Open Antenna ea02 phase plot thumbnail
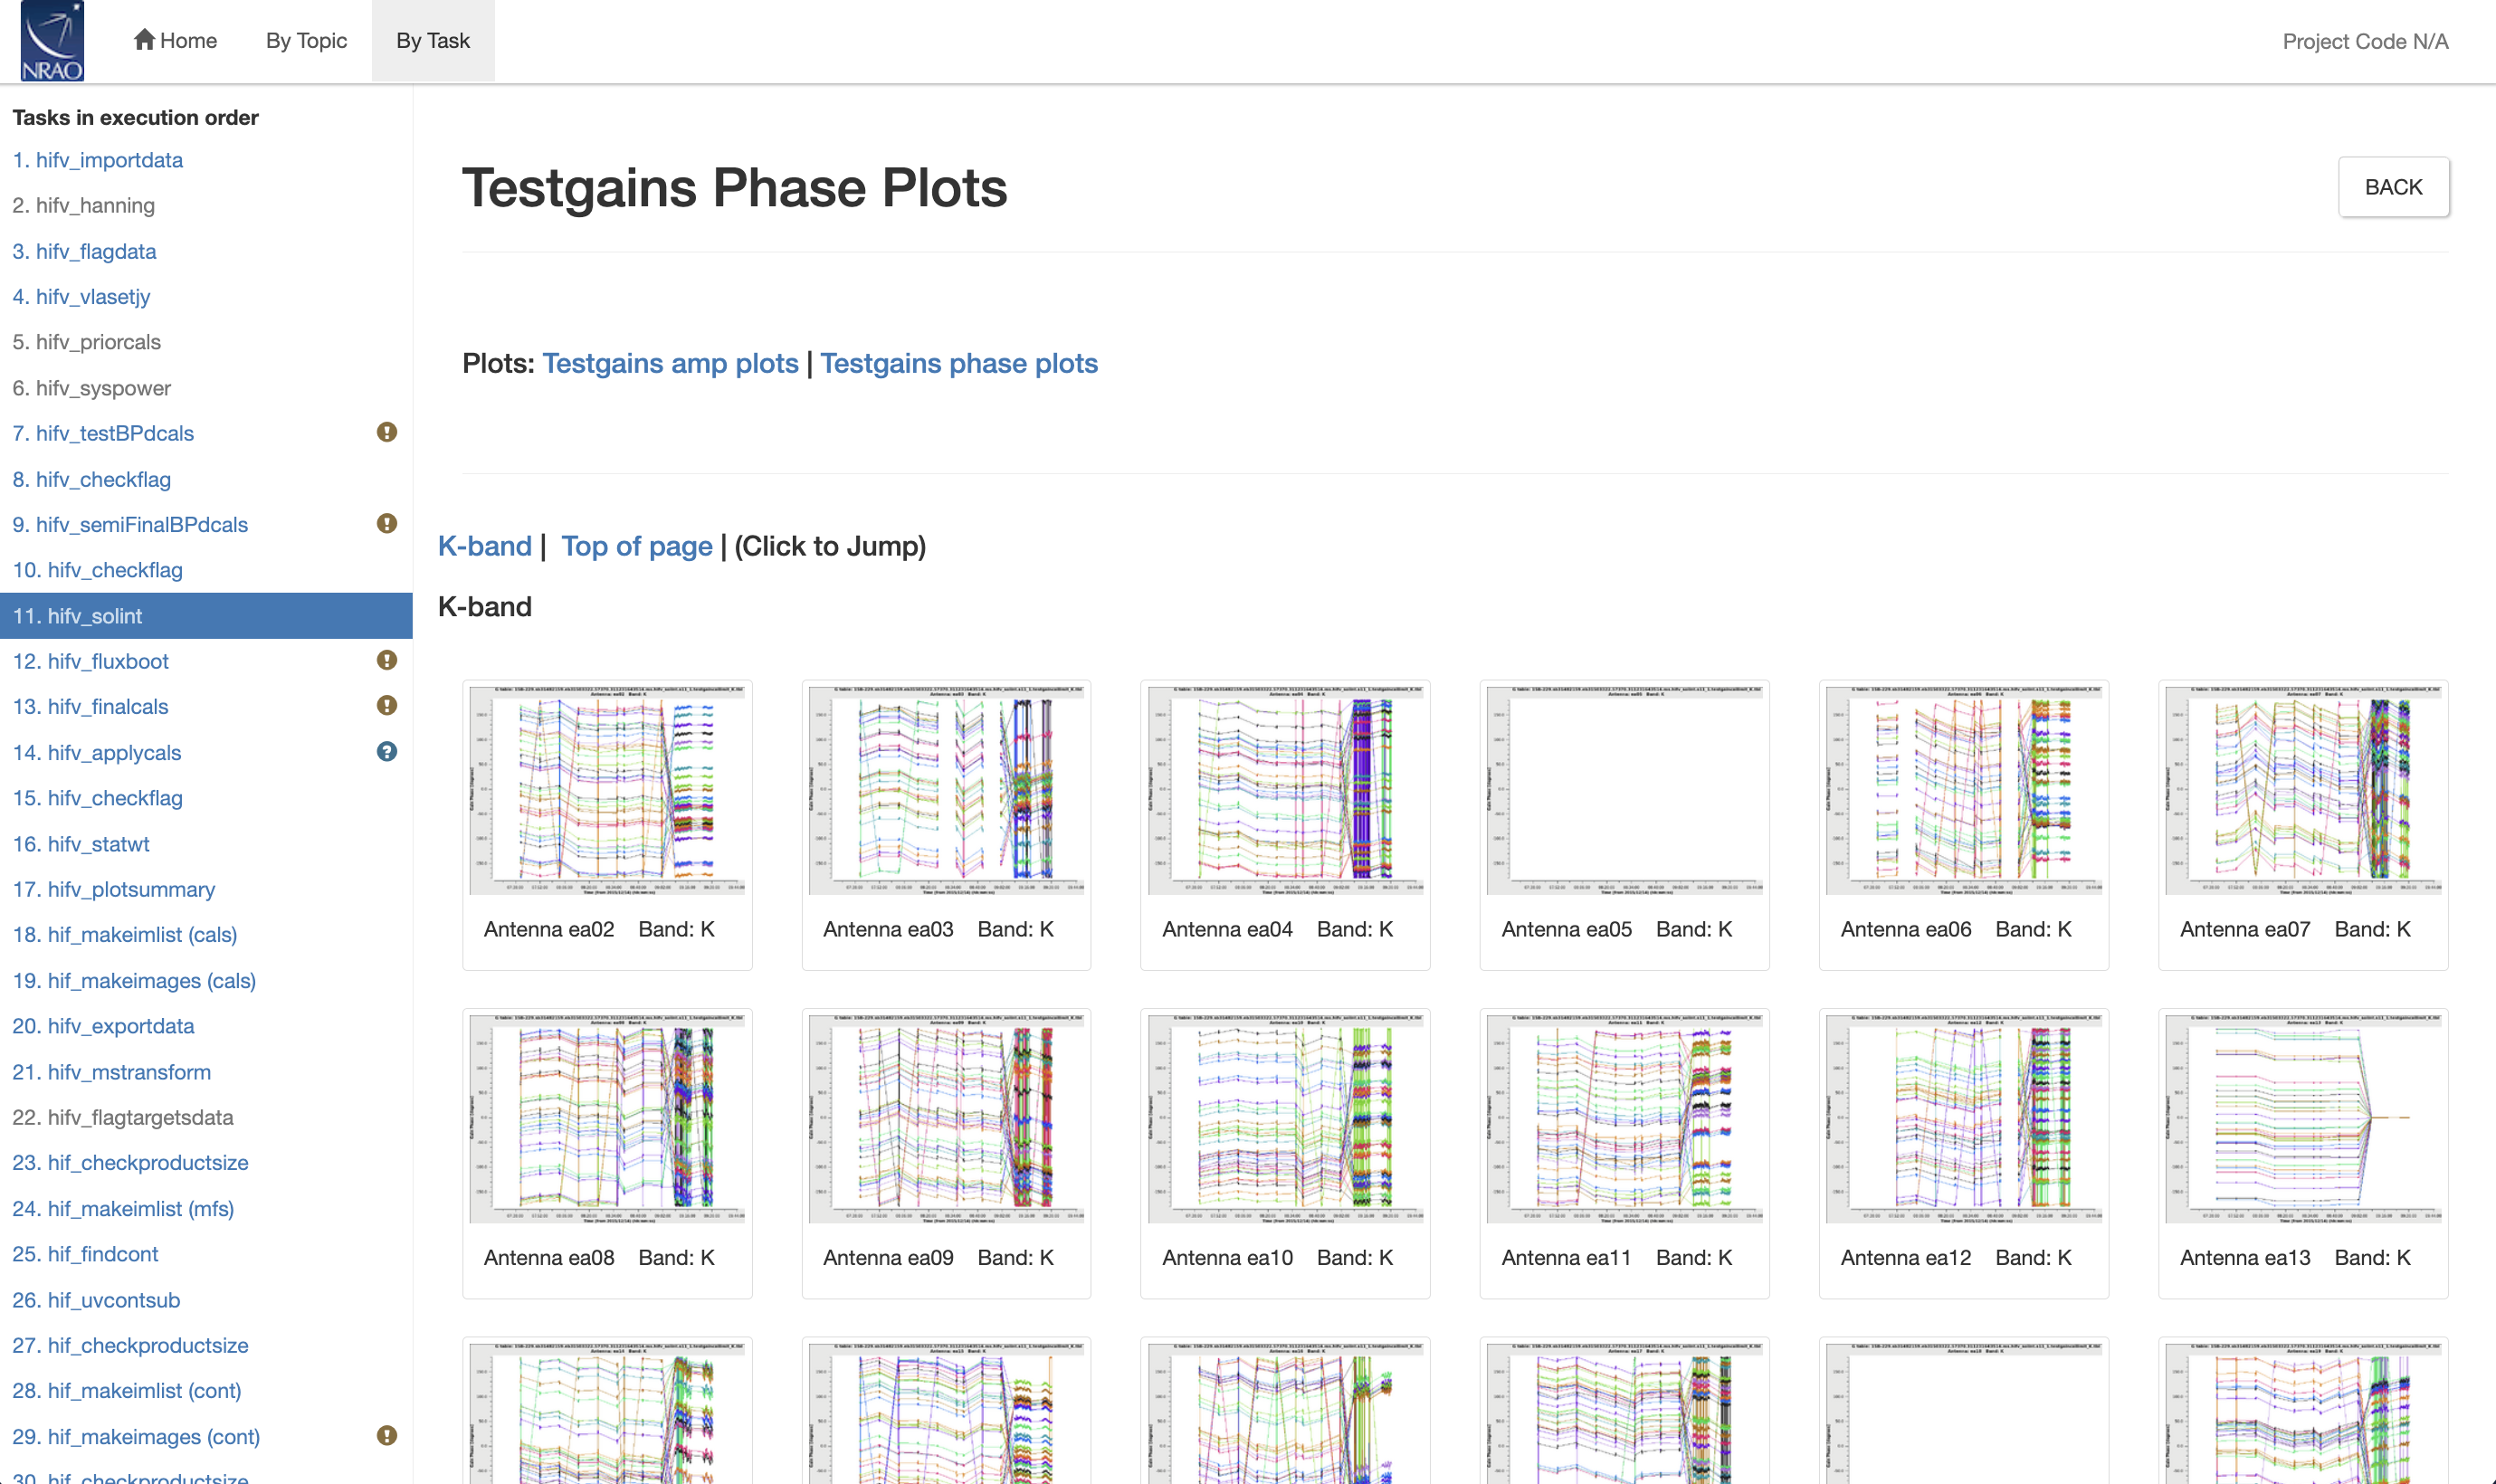 [607, 790]
